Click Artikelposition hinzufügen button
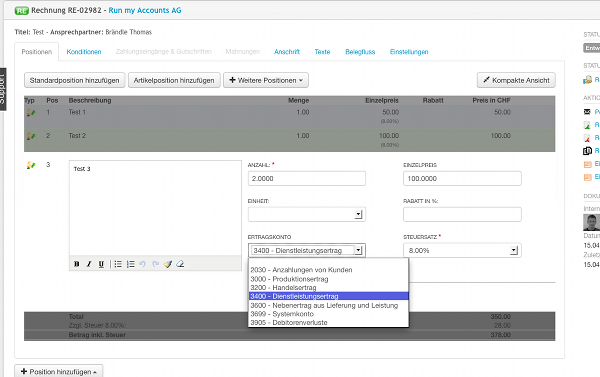600x377 pixels. (x=174, y=80)
